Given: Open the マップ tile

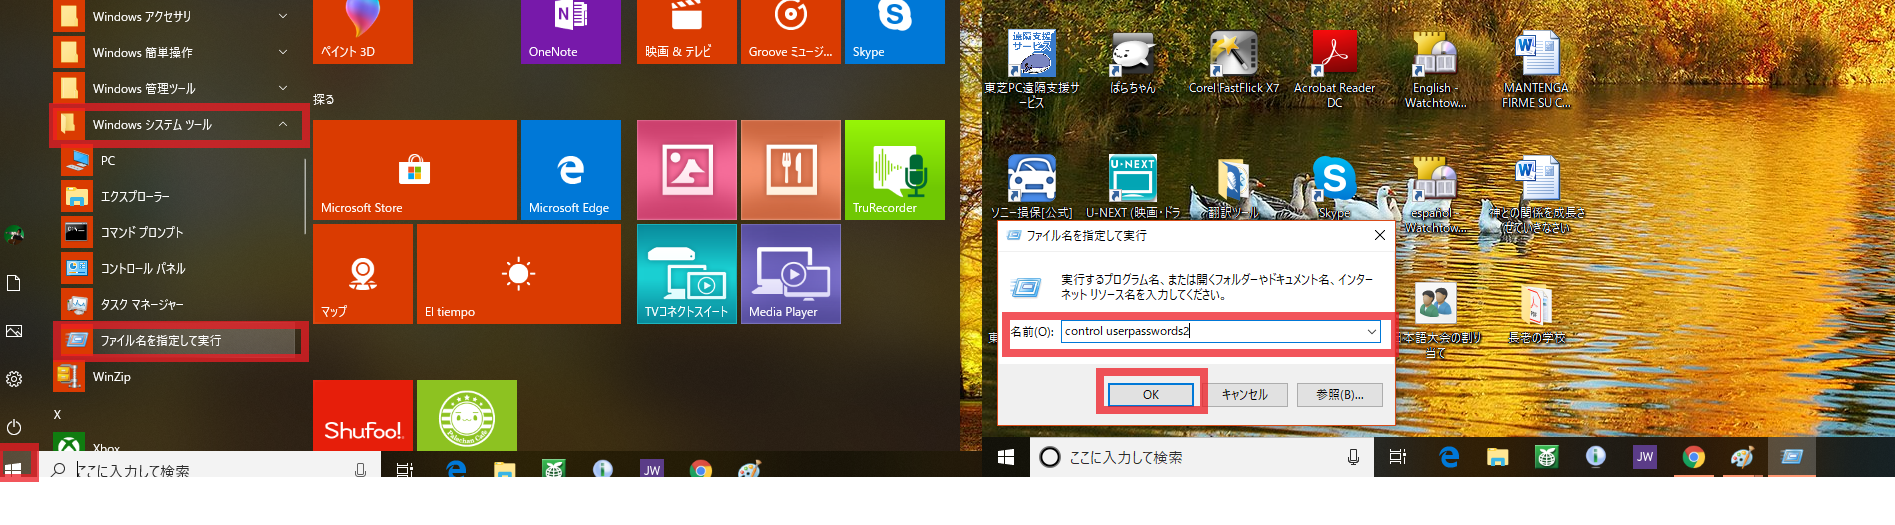Looking at the screenshot, I should (363, 274).
